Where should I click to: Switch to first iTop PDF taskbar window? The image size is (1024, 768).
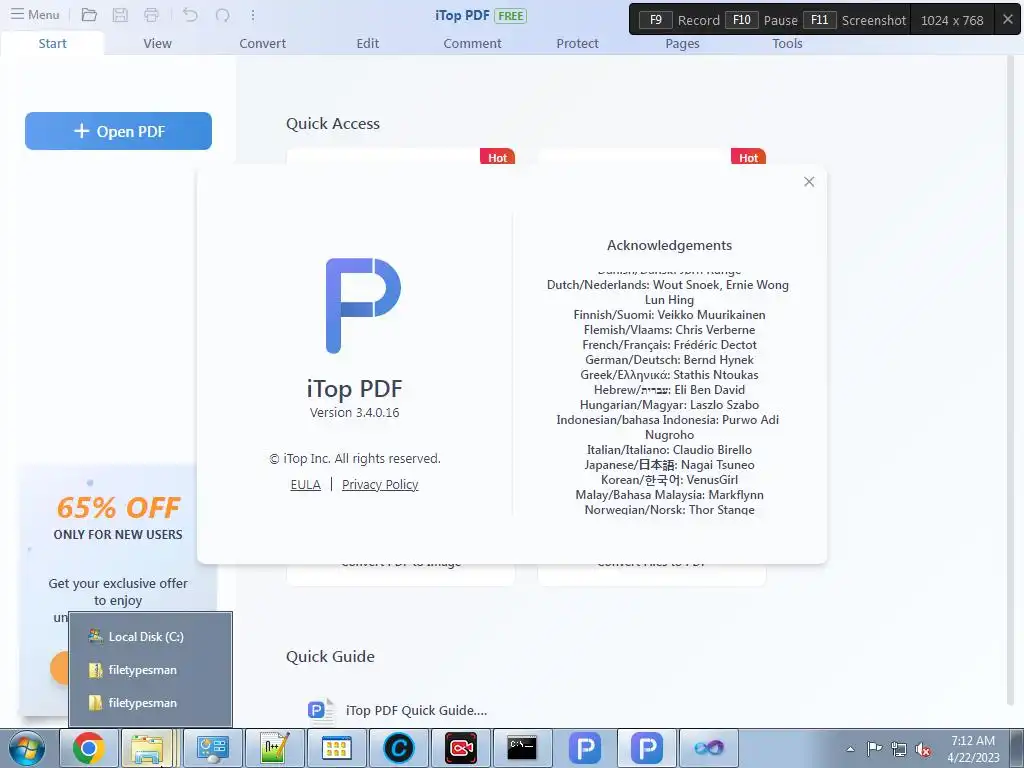(x=584, y=748)
